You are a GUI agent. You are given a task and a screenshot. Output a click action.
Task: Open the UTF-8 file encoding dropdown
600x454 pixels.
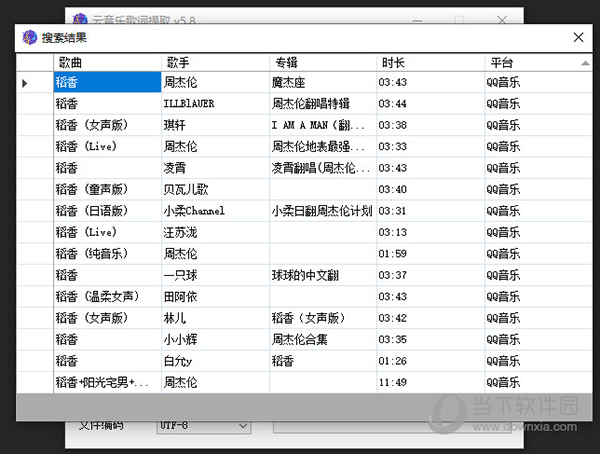tap(204, 426)
